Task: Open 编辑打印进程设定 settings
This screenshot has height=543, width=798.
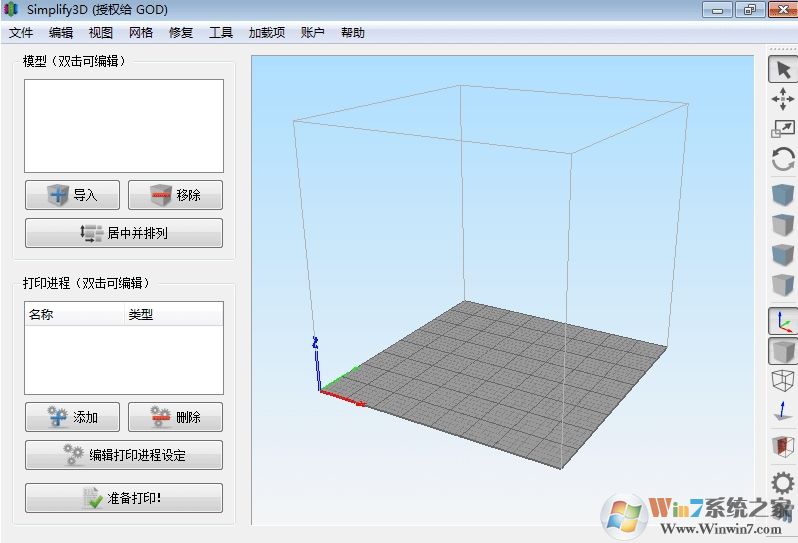Action: pyautogui.click(x=124, y=455)
